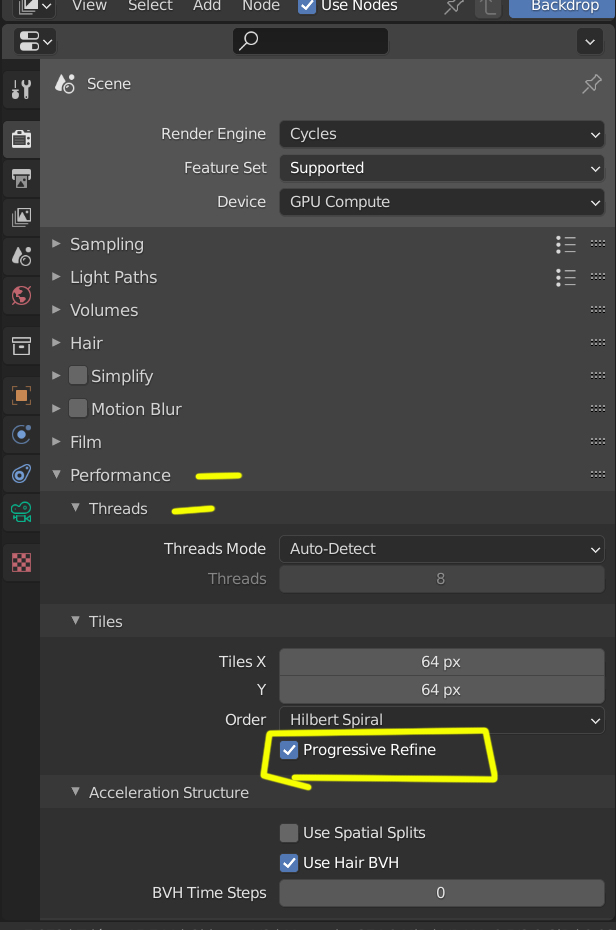Viewport: 616px width, 930px height.
Task: Open the Threads Mode dropdown
Action: (441, 549)
